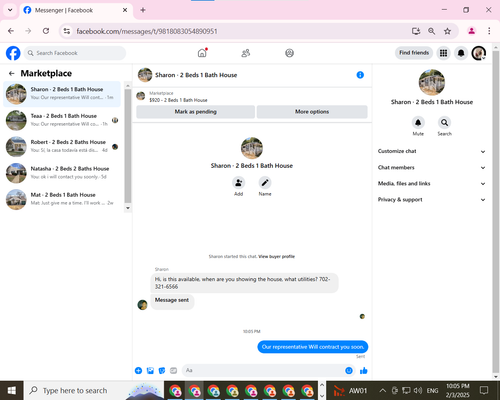Expand Privacy & support section

pos(432,199)
